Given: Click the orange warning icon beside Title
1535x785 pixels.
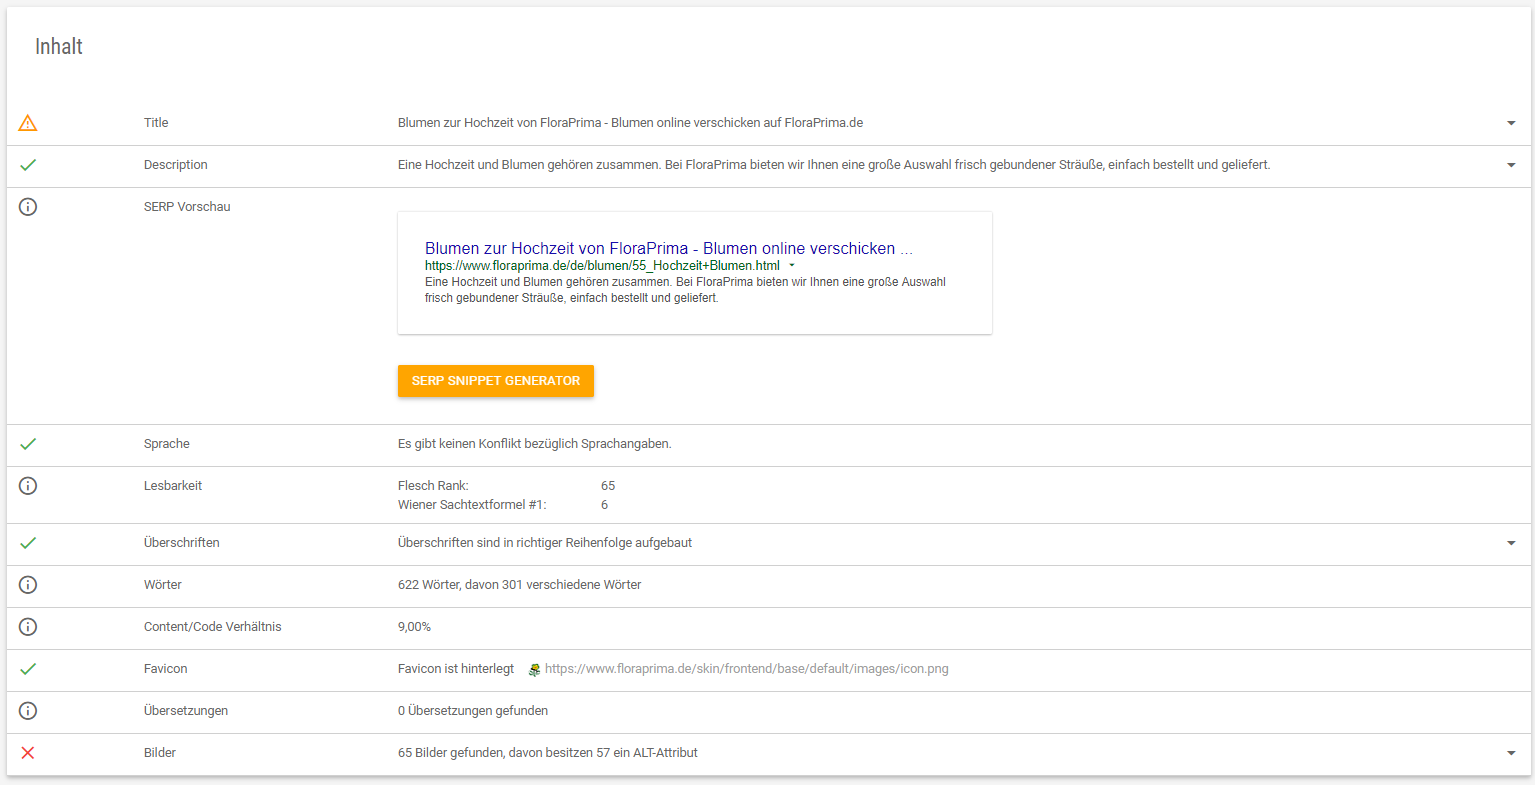Looking at the screenshot, I should coord(28,123).
